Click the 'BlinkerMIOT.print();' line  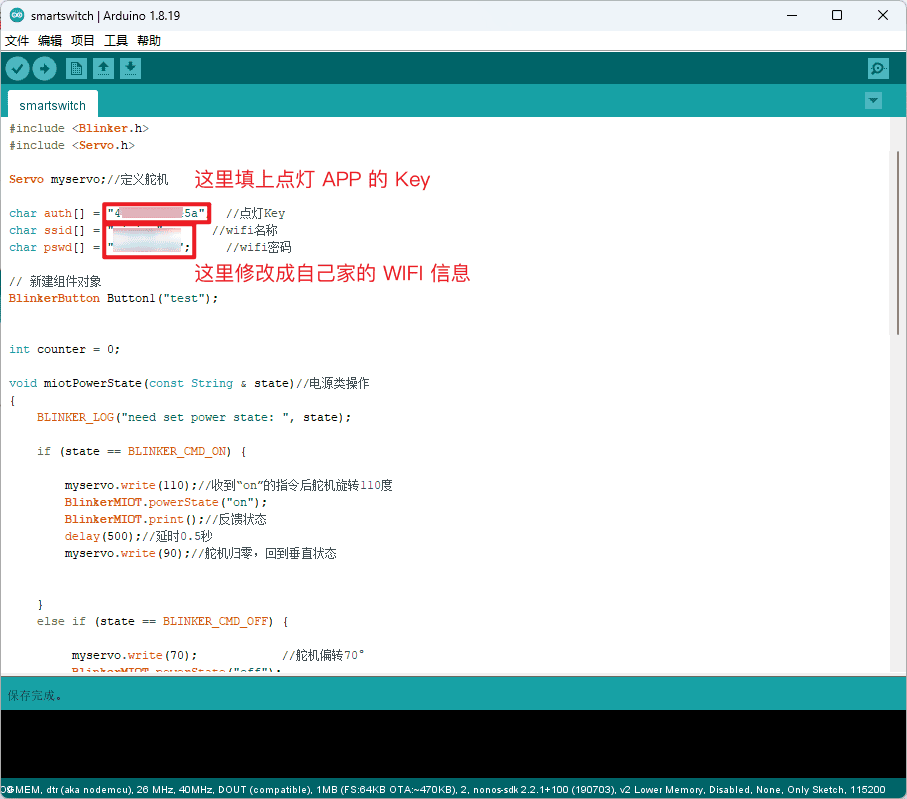tap(165, 519)
